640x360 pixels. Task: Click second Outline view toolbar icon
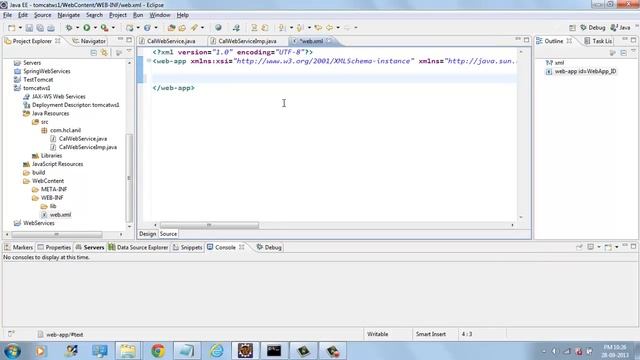point(623,53)
